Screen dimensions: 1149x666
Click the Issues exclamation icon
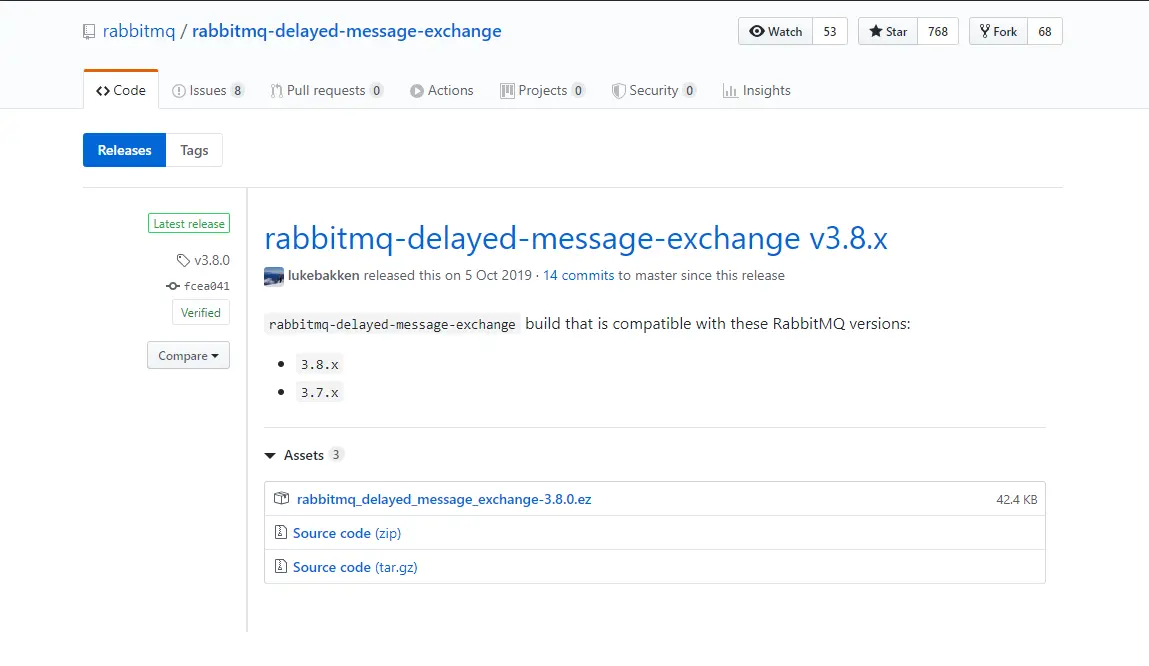[x=179, y=91]
